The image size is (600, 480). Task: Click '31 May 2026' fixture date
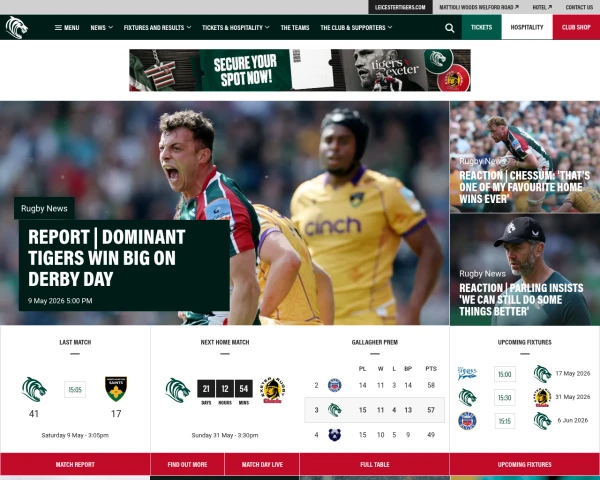click(x=573, y=397)
